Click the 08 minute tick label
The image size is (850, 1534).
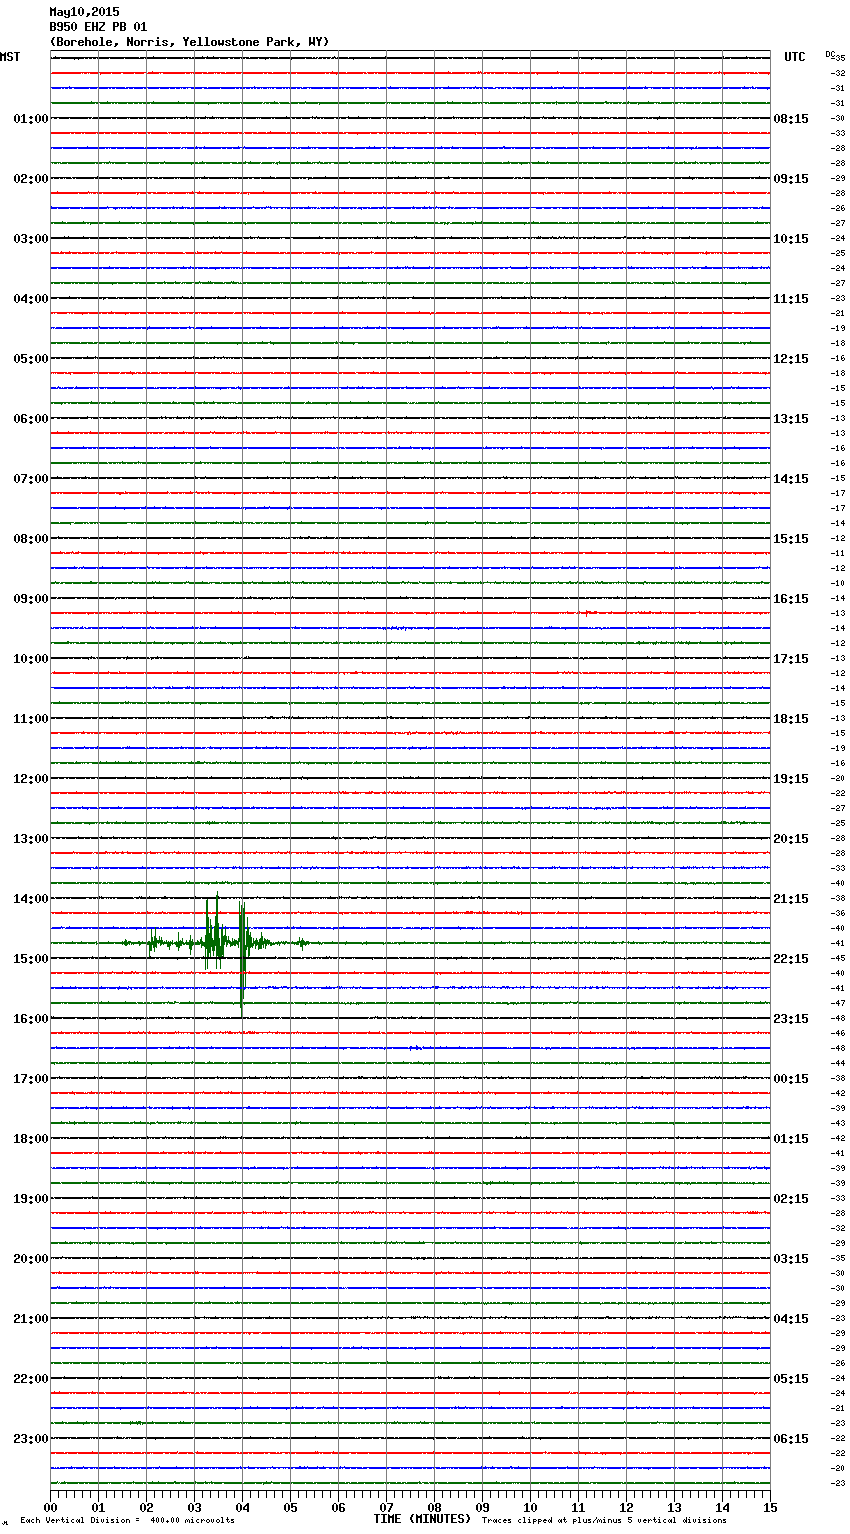(x=434, y=1507)
